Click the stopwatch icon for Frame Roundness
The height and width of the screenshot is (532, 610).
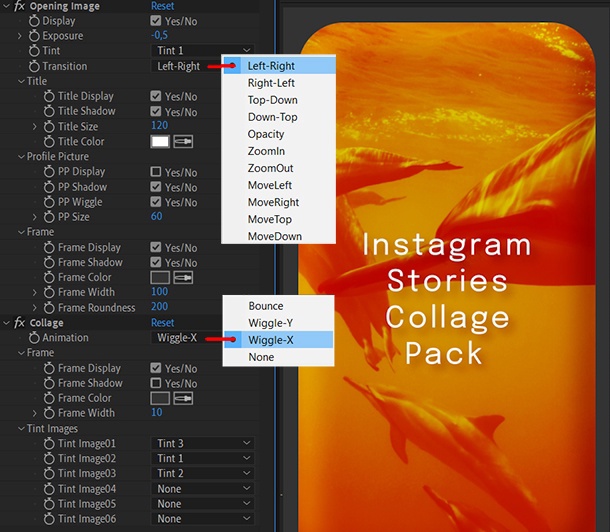coord(50,307)
